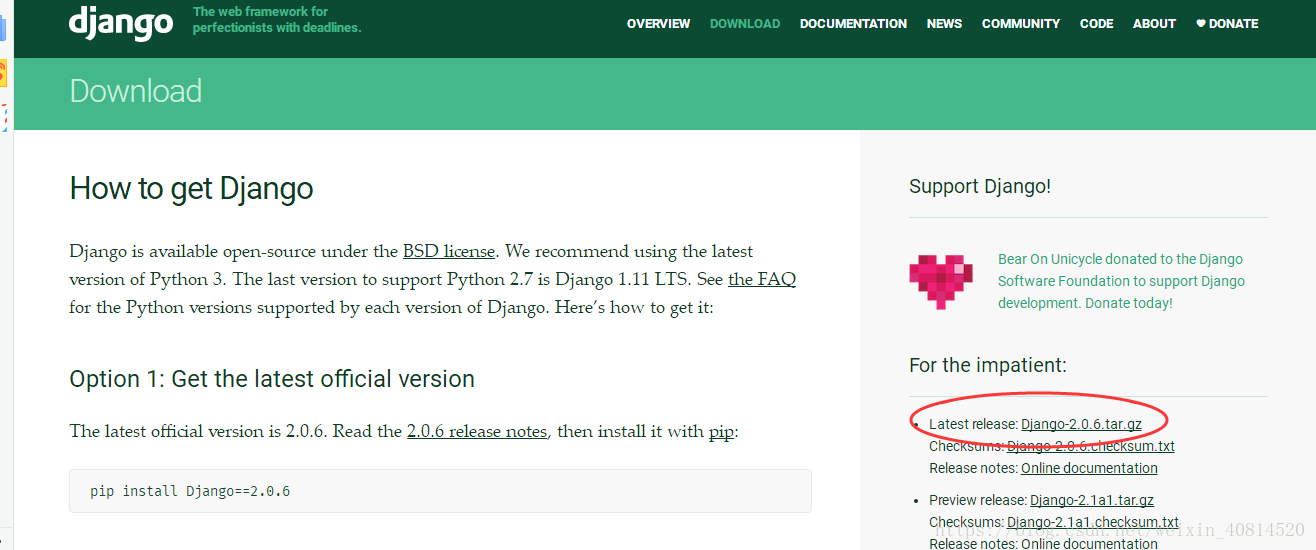Read the 2.0.6 release notes link
Screen dimensions: 1316x550
(x=477, y=432)
